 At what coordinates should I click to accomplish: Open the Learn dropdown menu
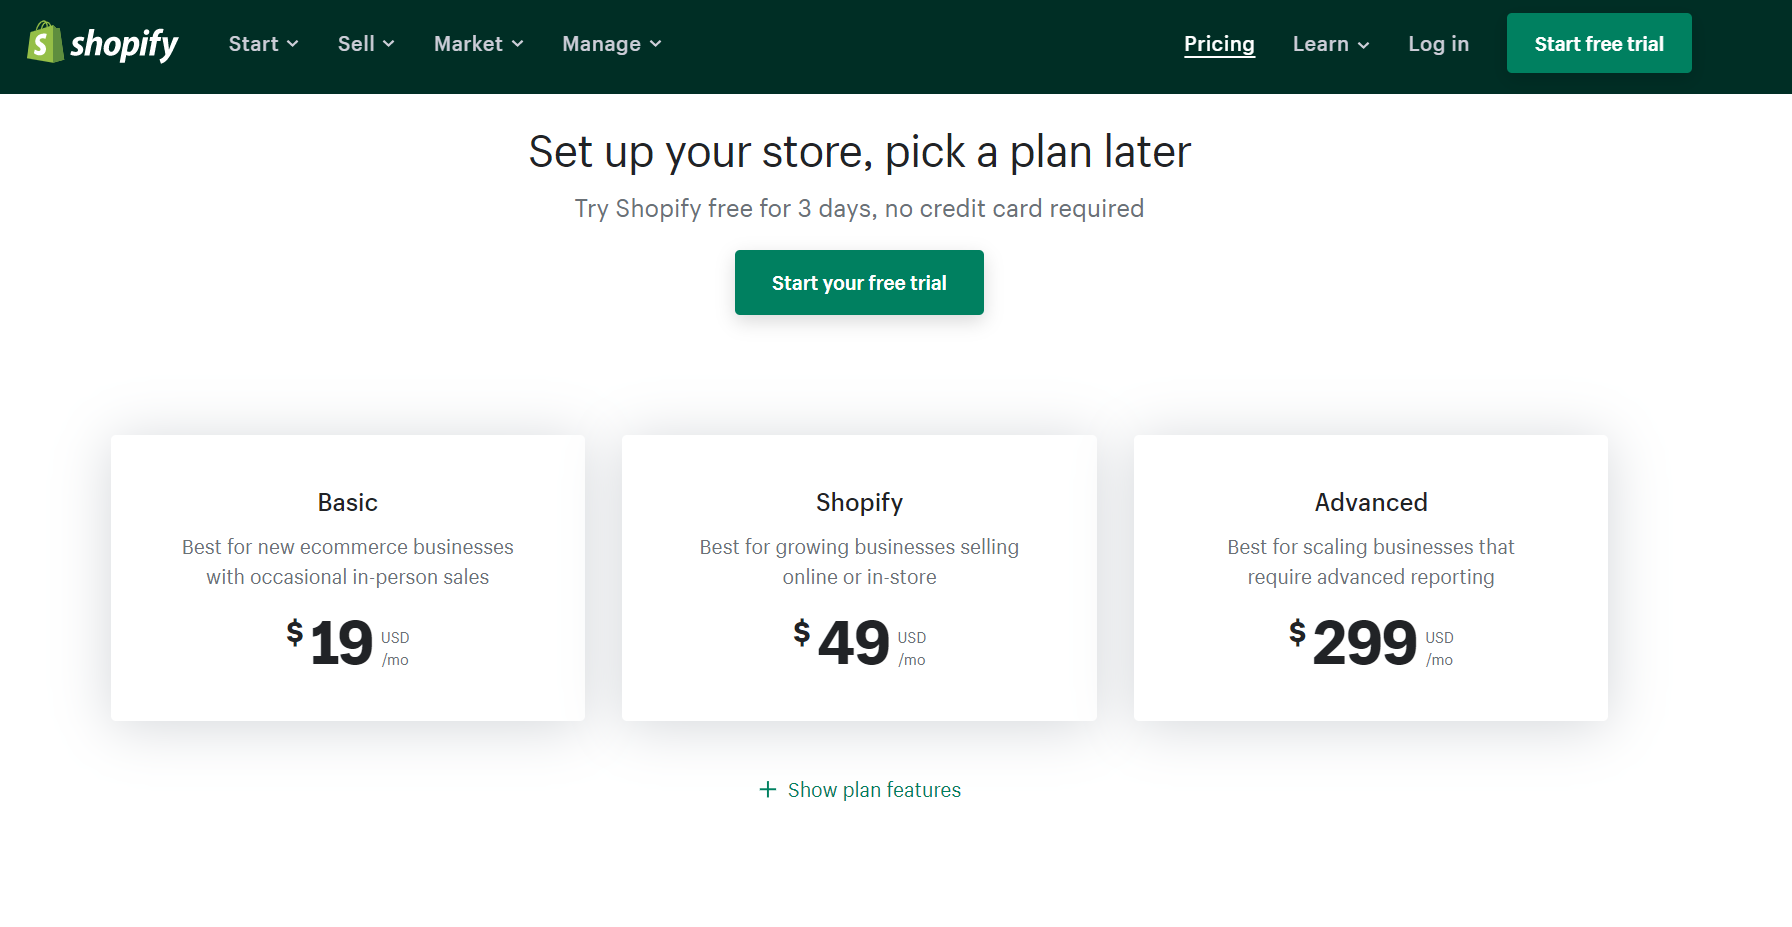1330,44
